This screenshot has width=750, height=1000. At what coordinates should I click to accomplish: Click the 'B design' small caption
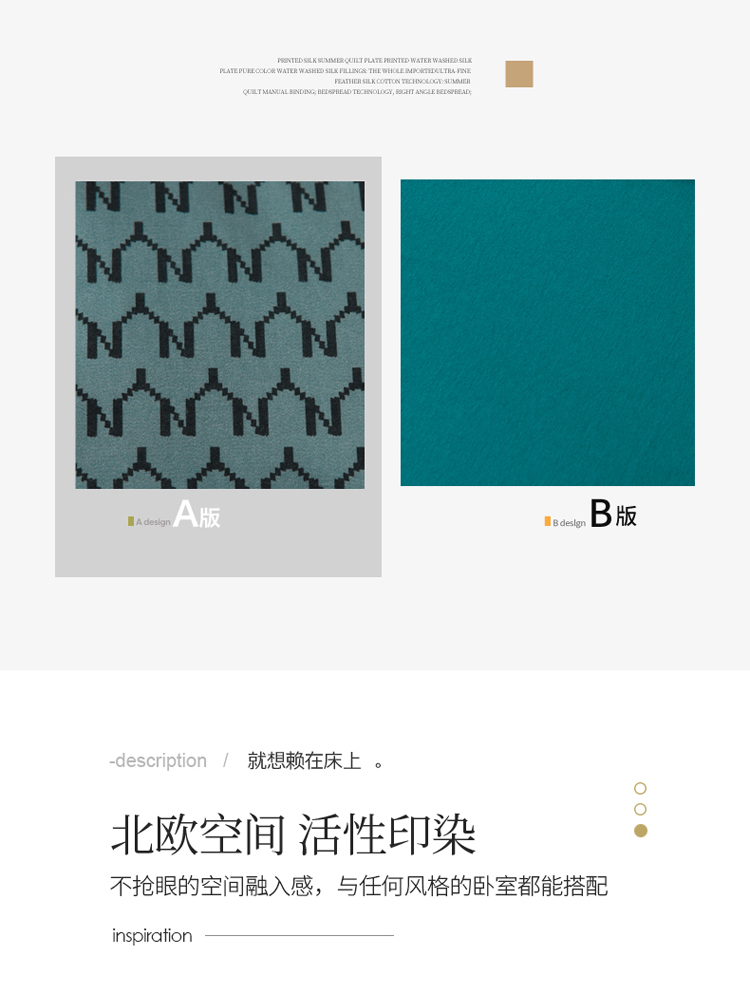[569, 523]
